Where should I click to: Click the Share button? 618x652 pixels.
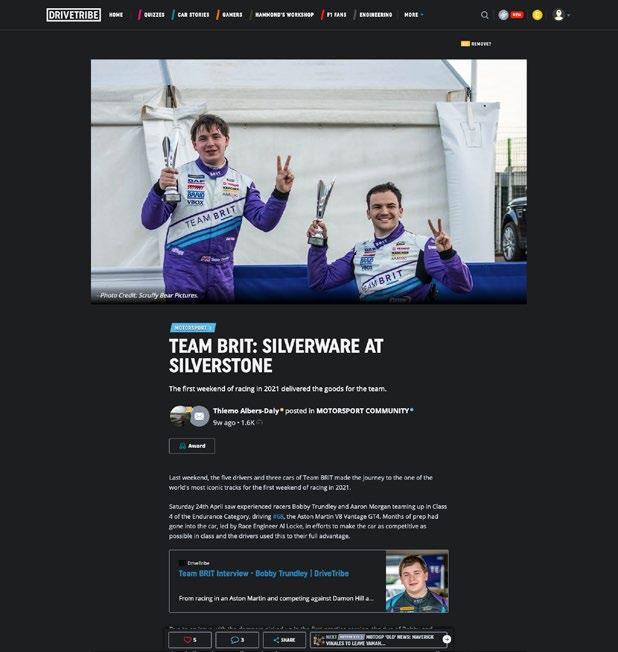click(x=284, y=640)
